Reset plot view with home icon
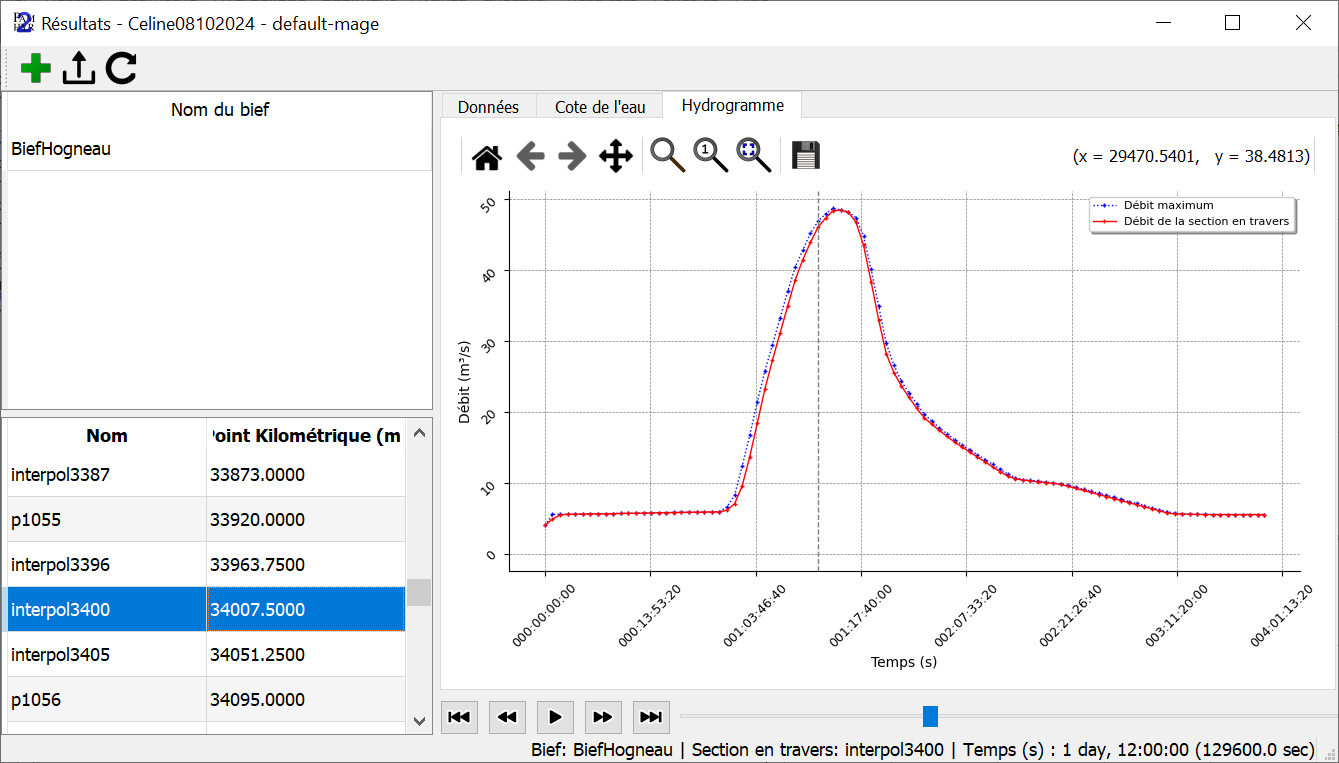 click(487, 156)
